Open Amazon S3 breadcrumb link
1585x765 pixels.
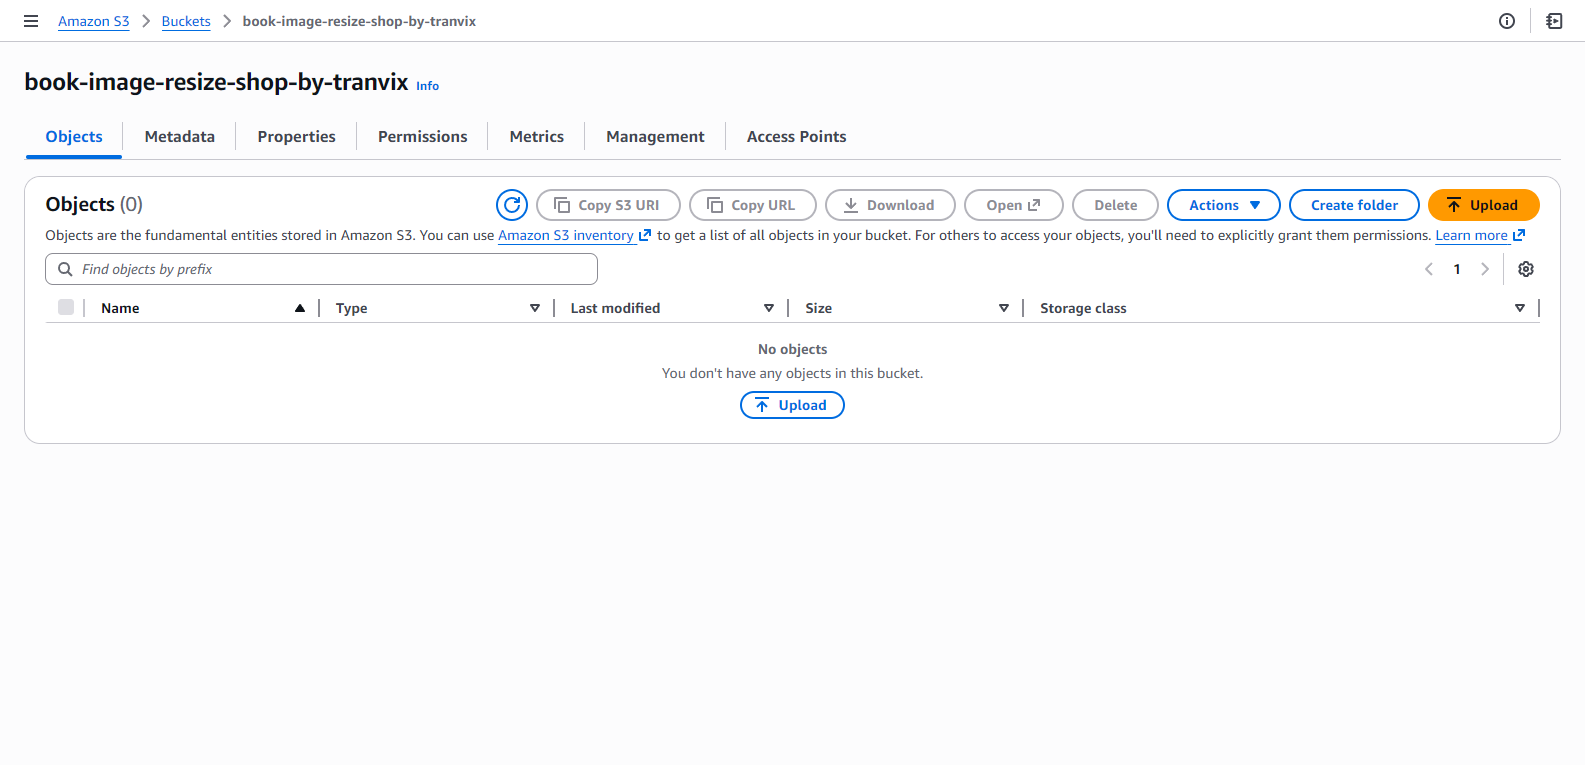[94, 21]
